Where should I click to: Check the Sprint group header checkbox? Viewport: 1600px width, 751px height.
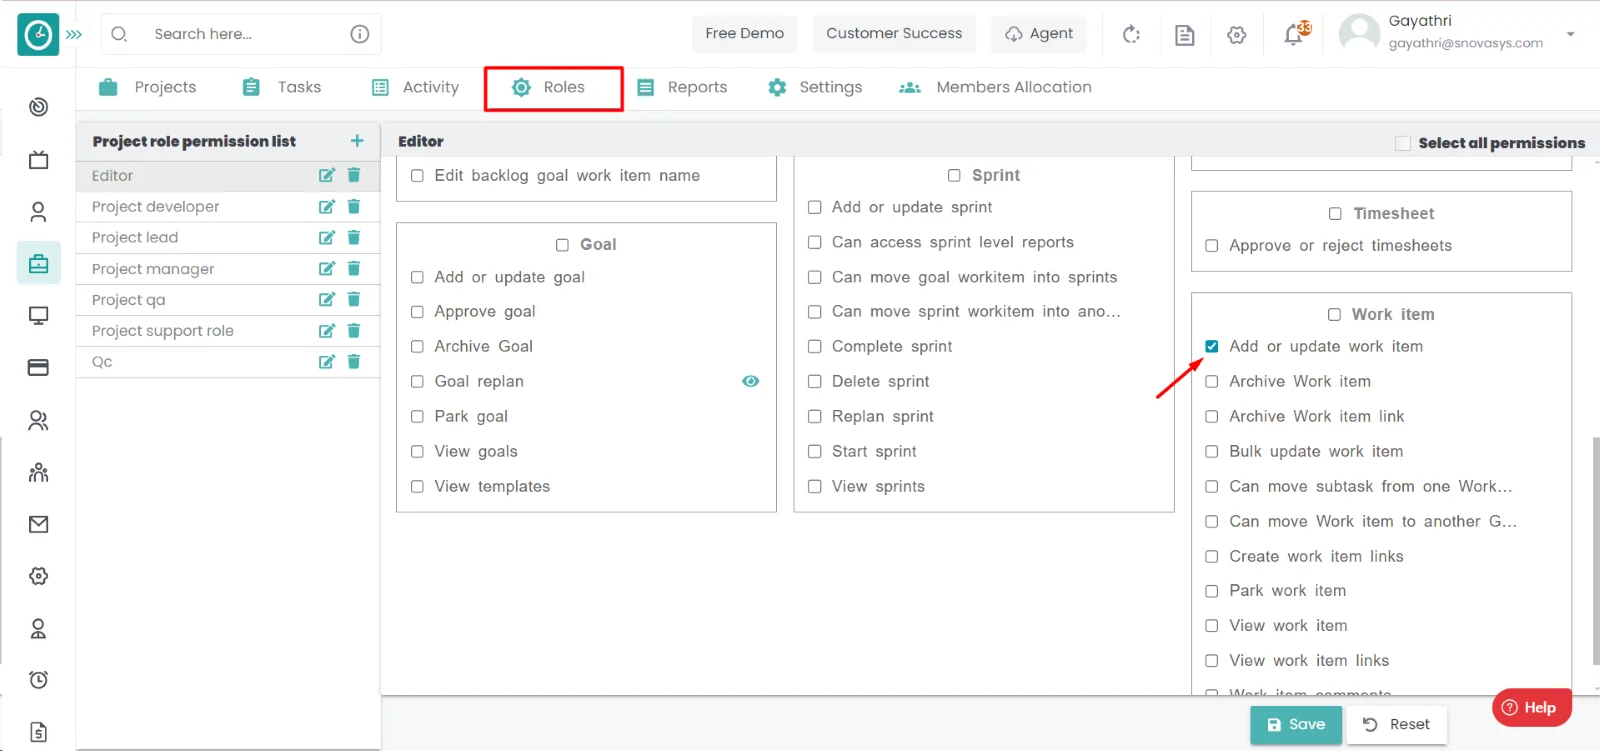[954, 175]
